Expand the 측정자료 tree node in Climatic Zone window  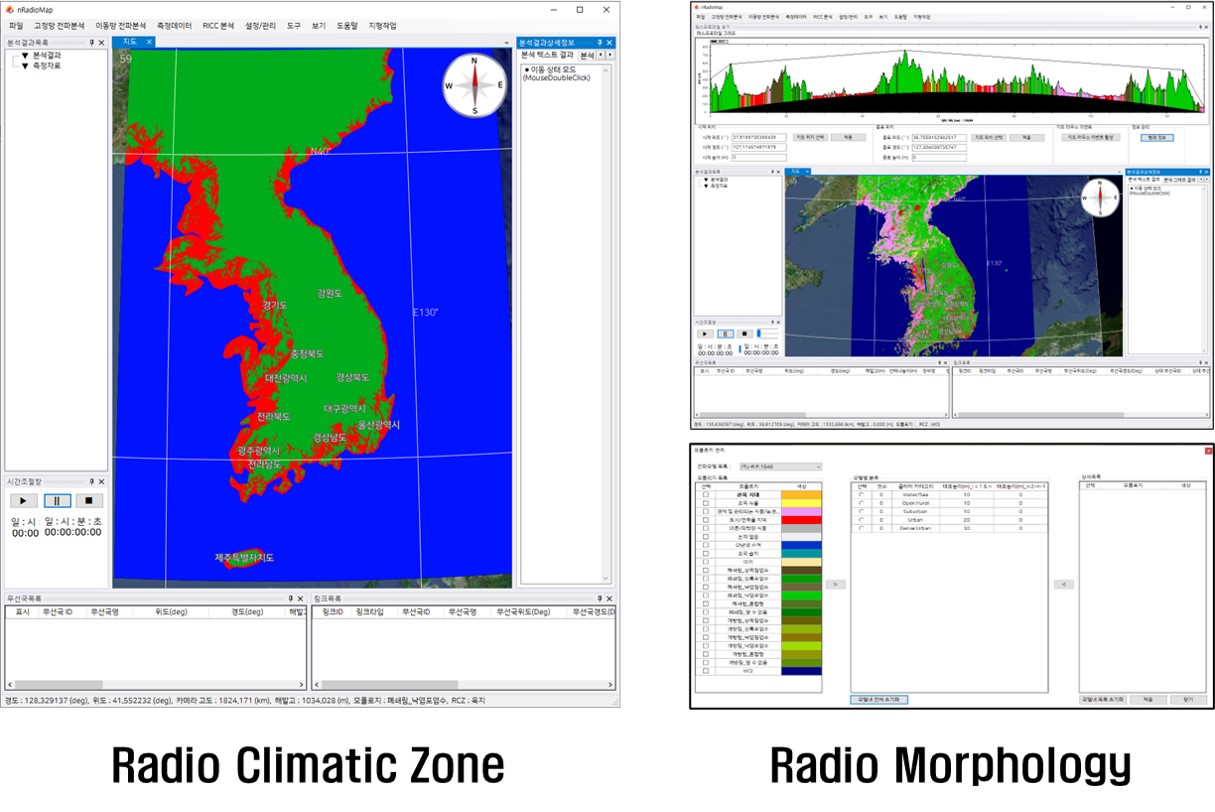24,66
